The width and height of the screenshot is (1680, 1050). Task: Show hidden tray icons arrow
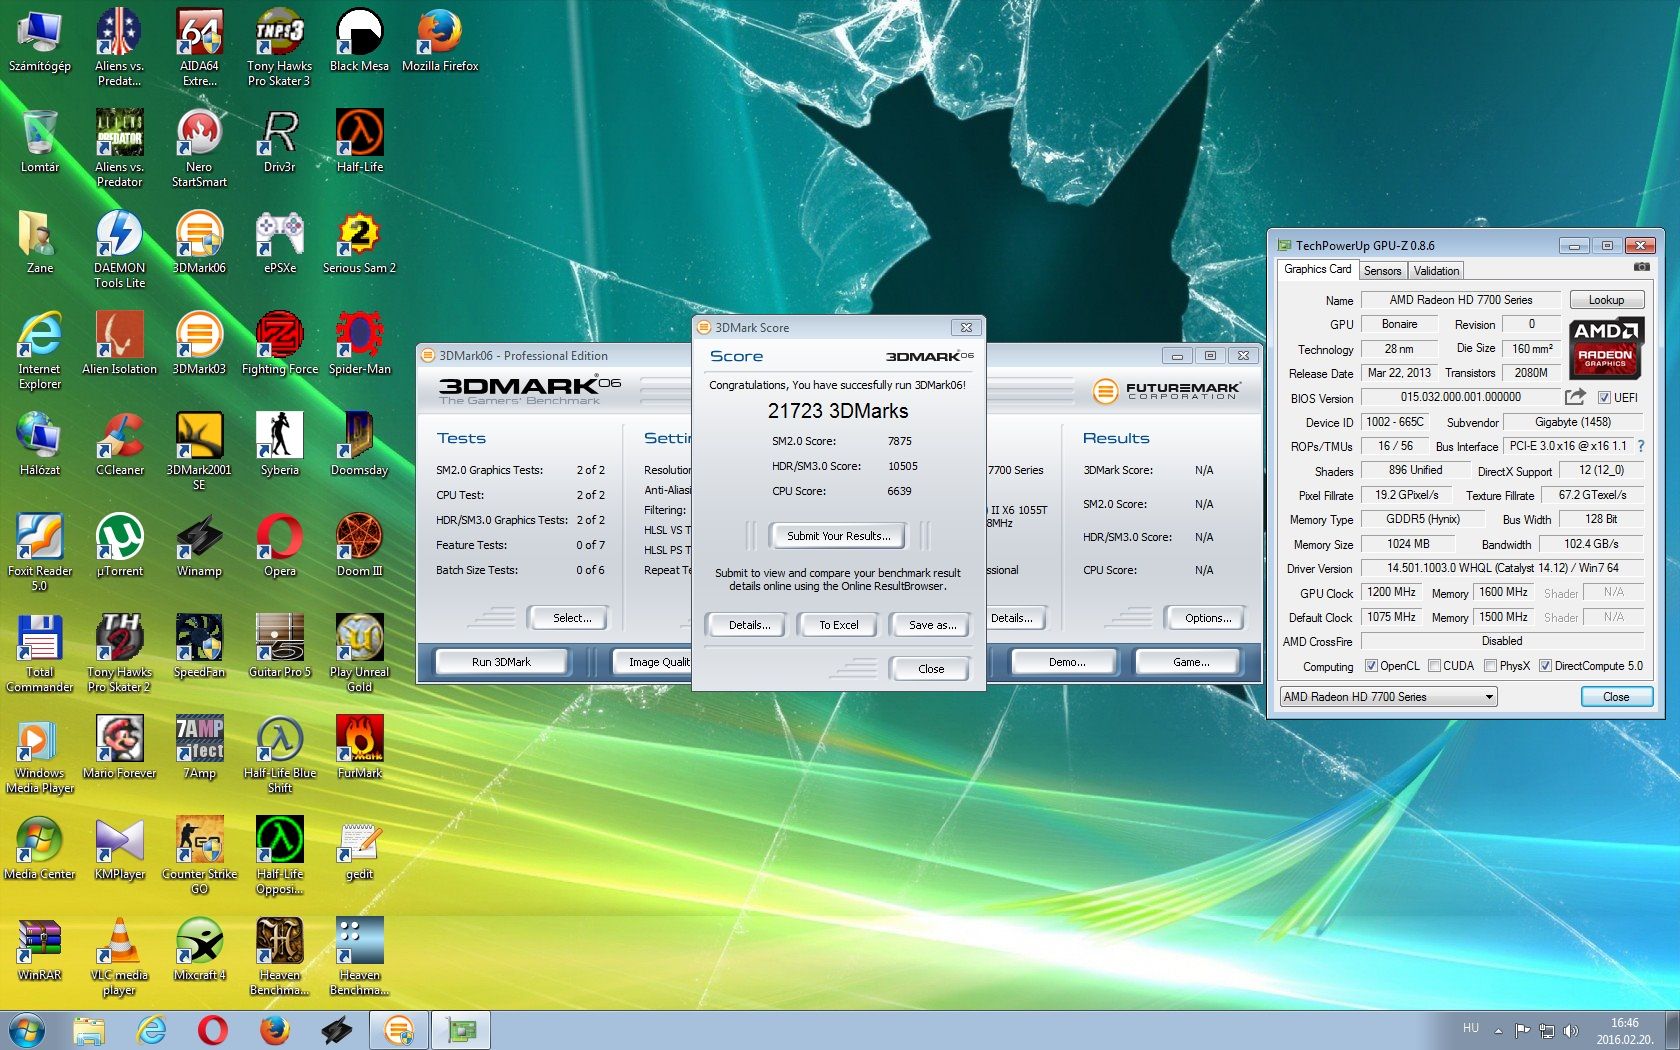tap(1498, 1030)
